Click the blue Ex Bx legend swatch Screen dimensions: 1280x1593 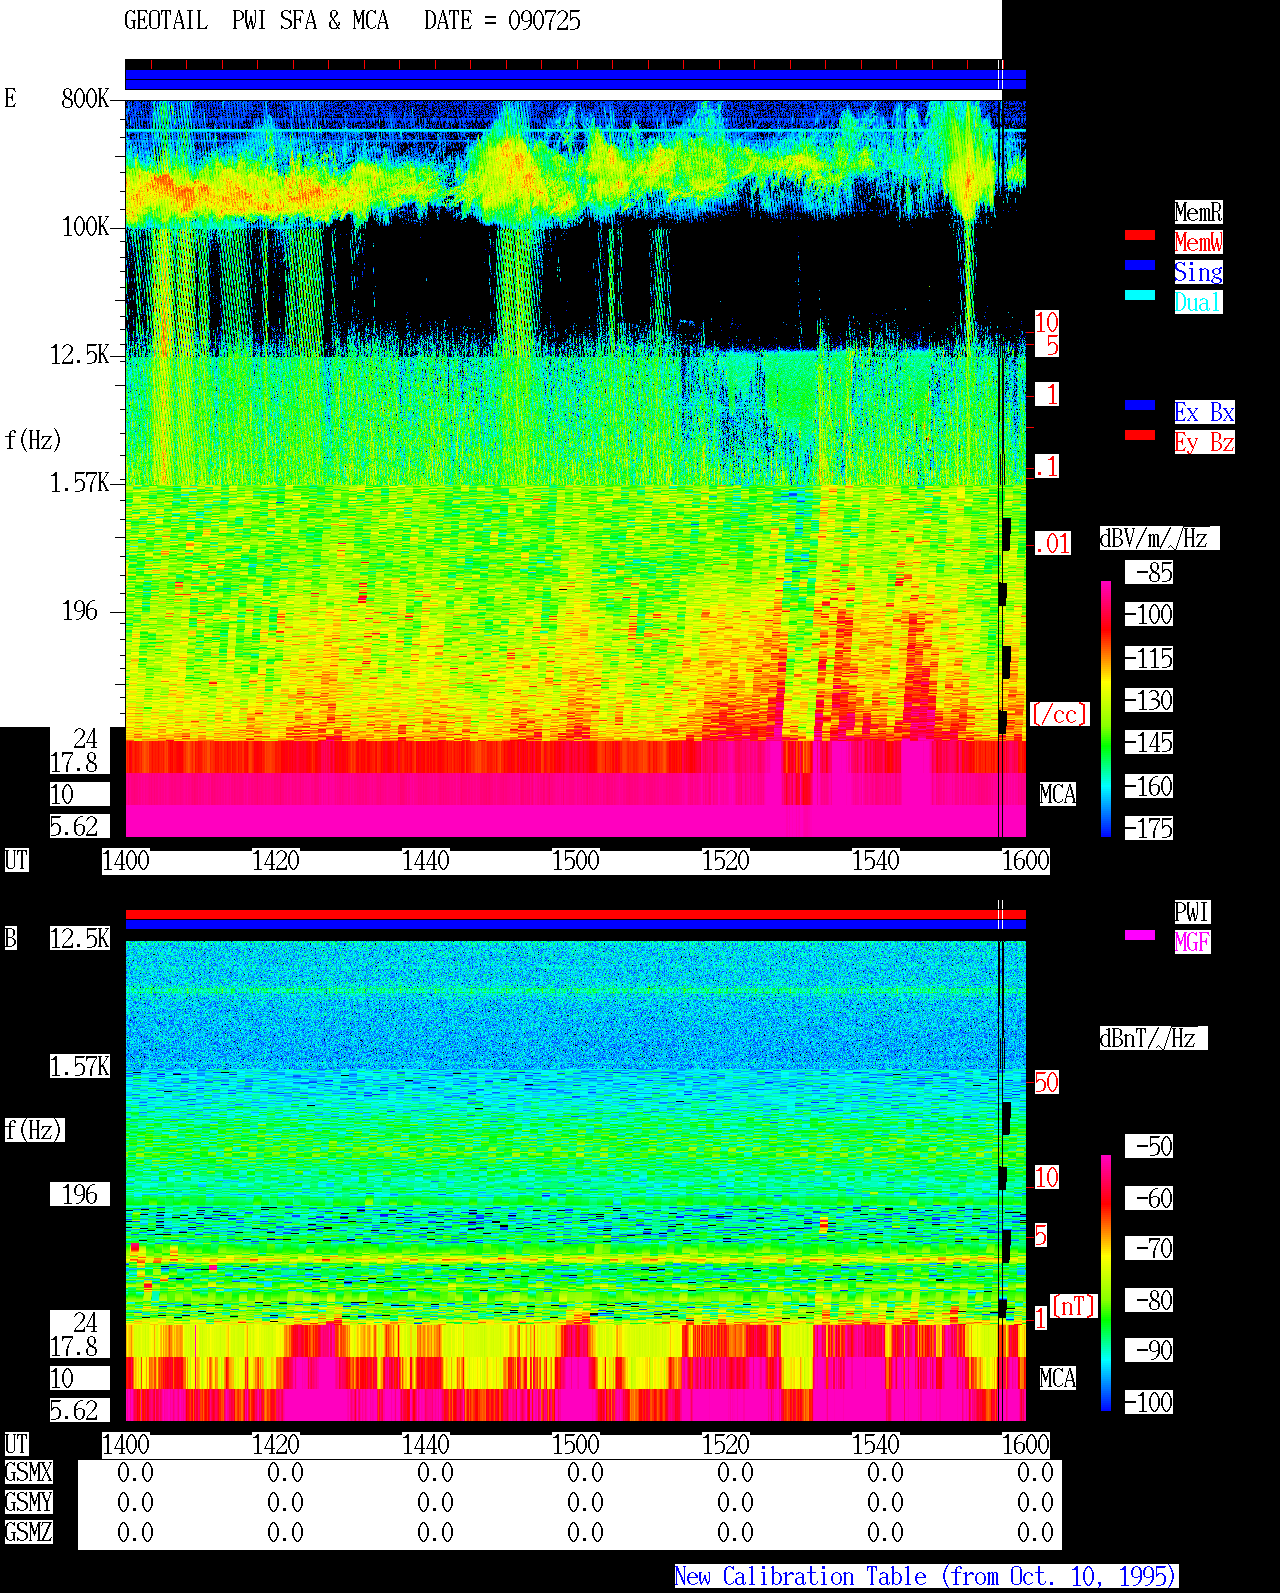(x=1140, y=405)
